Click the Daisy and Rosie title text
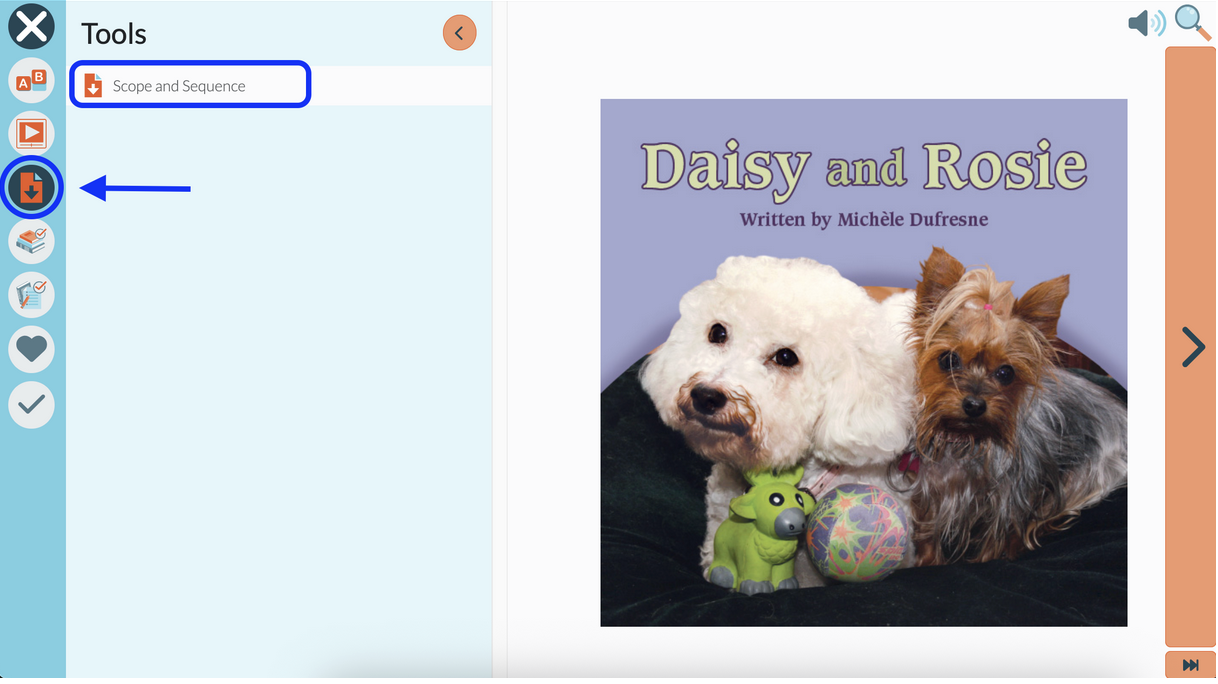 pyautogui.click(x=863, y=167)
